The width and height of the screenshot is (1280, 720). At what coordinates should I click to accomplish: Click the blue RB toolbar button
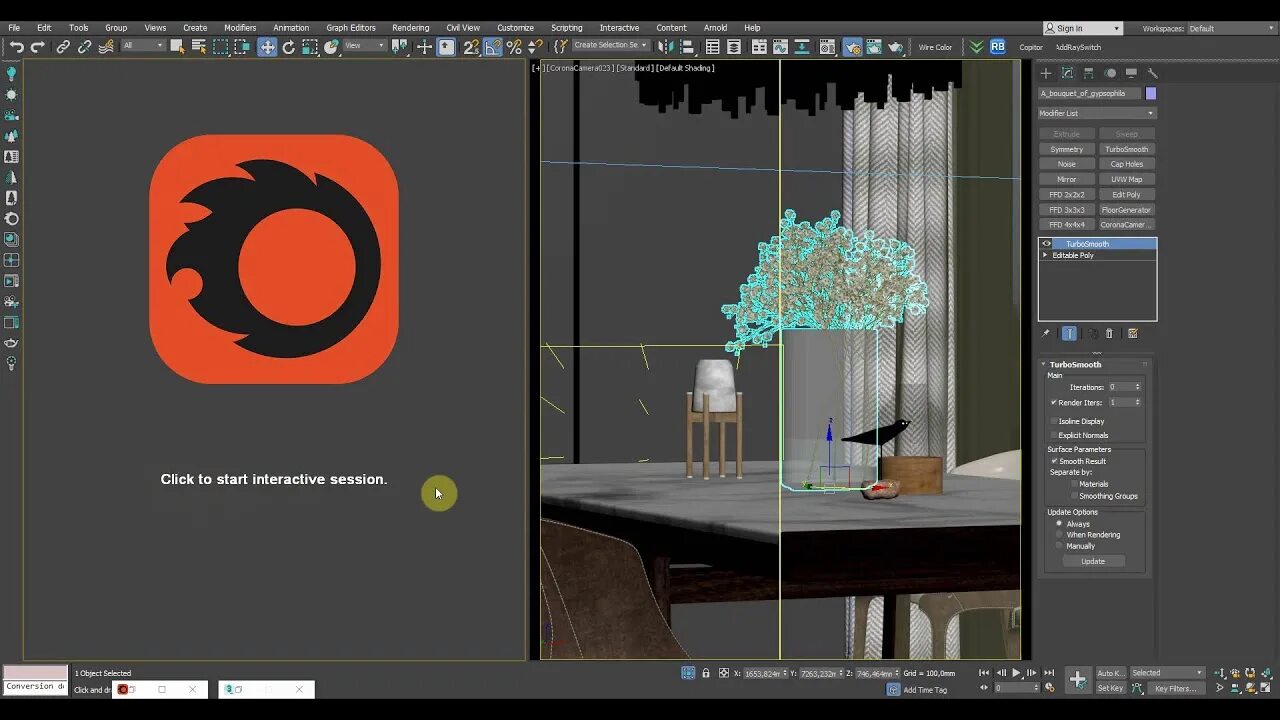pyautogui.click(x=998, y=46)
